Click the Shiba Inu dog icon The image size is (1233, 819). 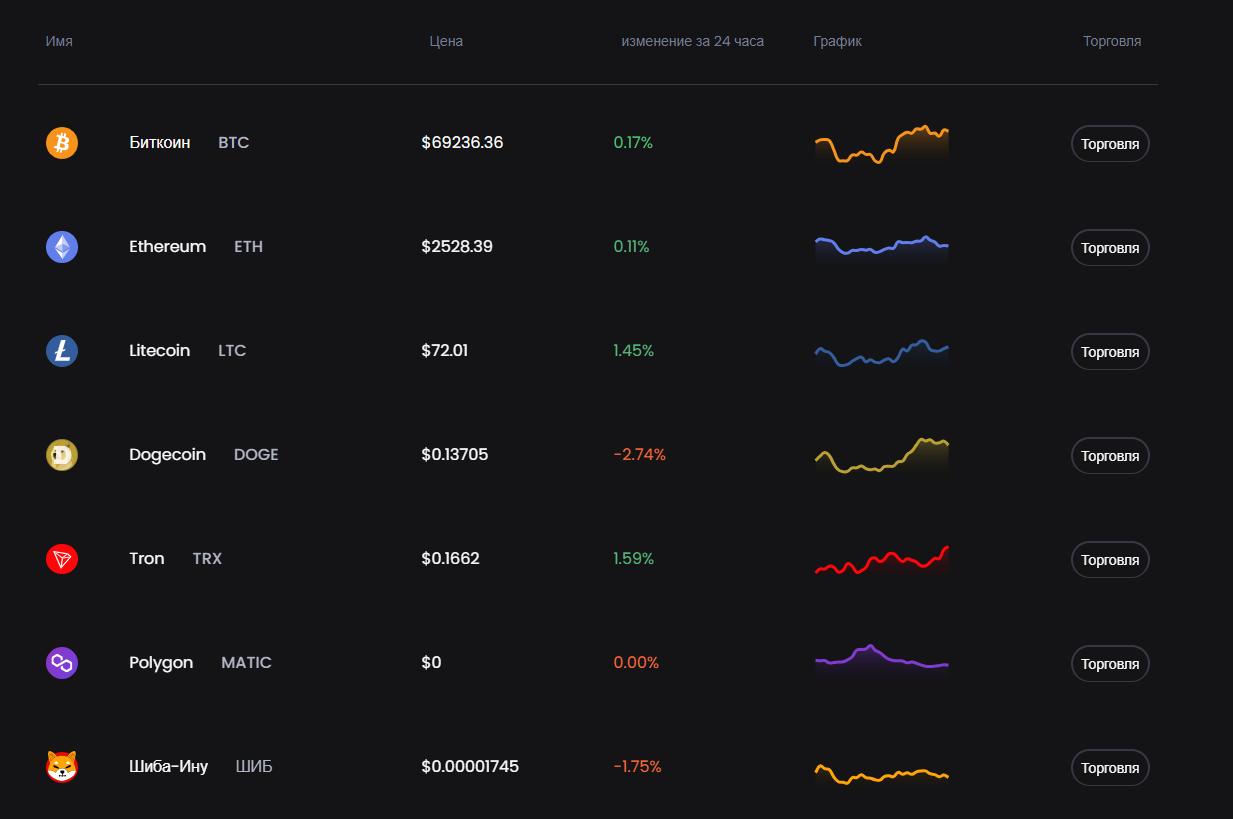coord(61,767)
